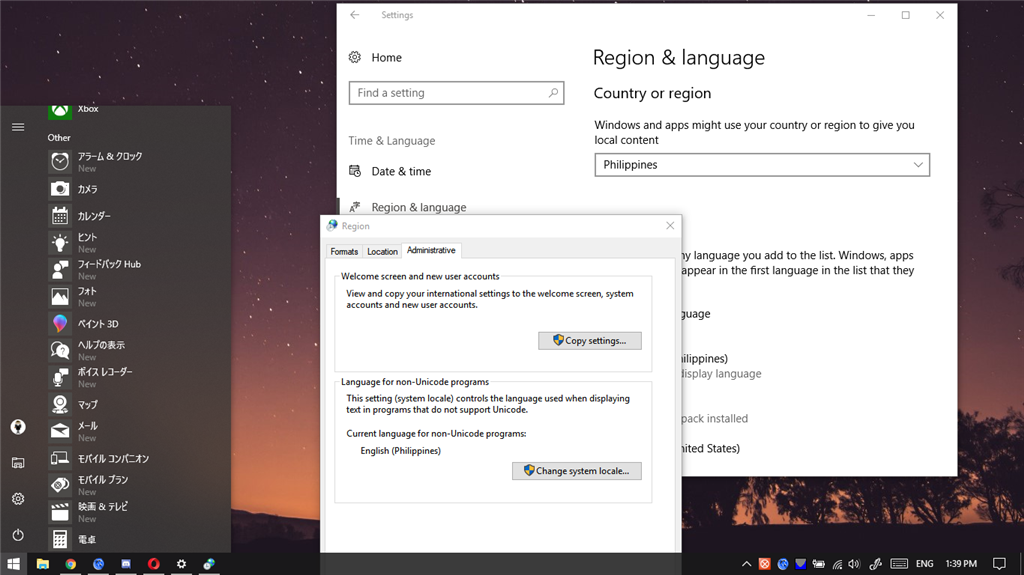This screenshot has height=575, width=1024.
Task: Open the Philippines country dropdown
Action: 762,165
